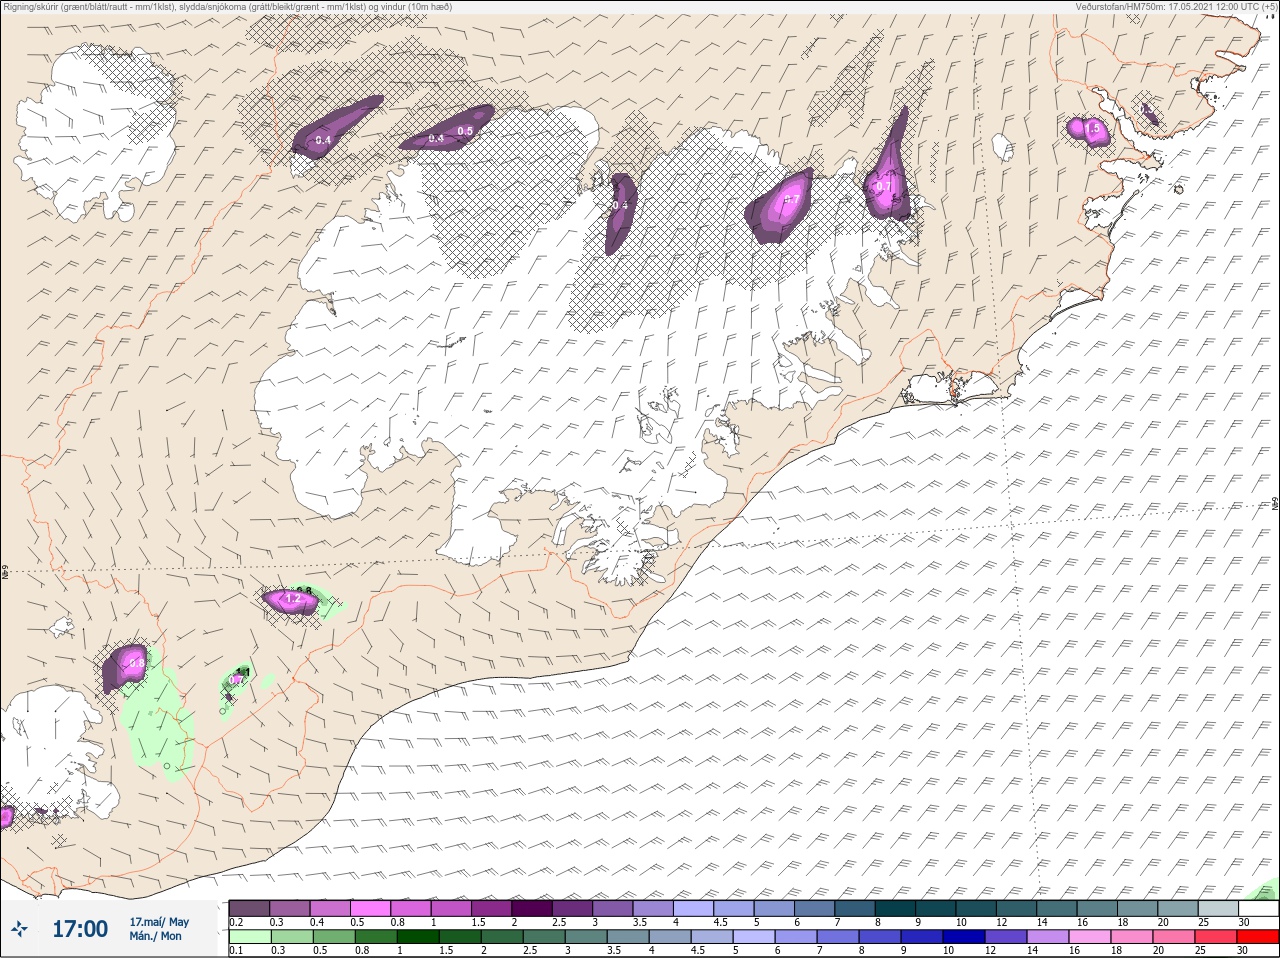Screen dimensions: 1280x958
Task: Click the 'Rigning/skúrir' legend title text at the top
Action: pos(31,6)
